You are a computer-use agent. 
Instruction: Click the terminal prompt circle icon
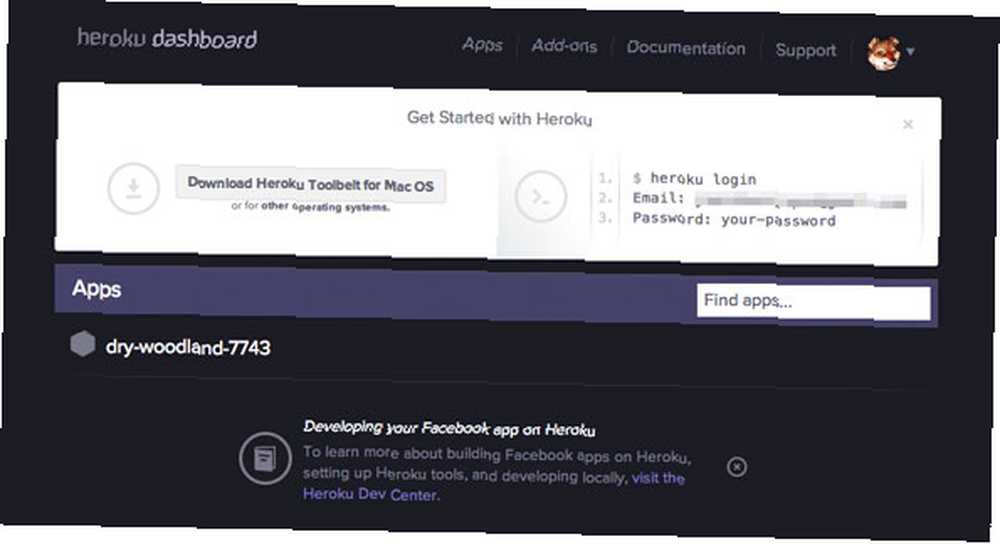pos(541,197)
